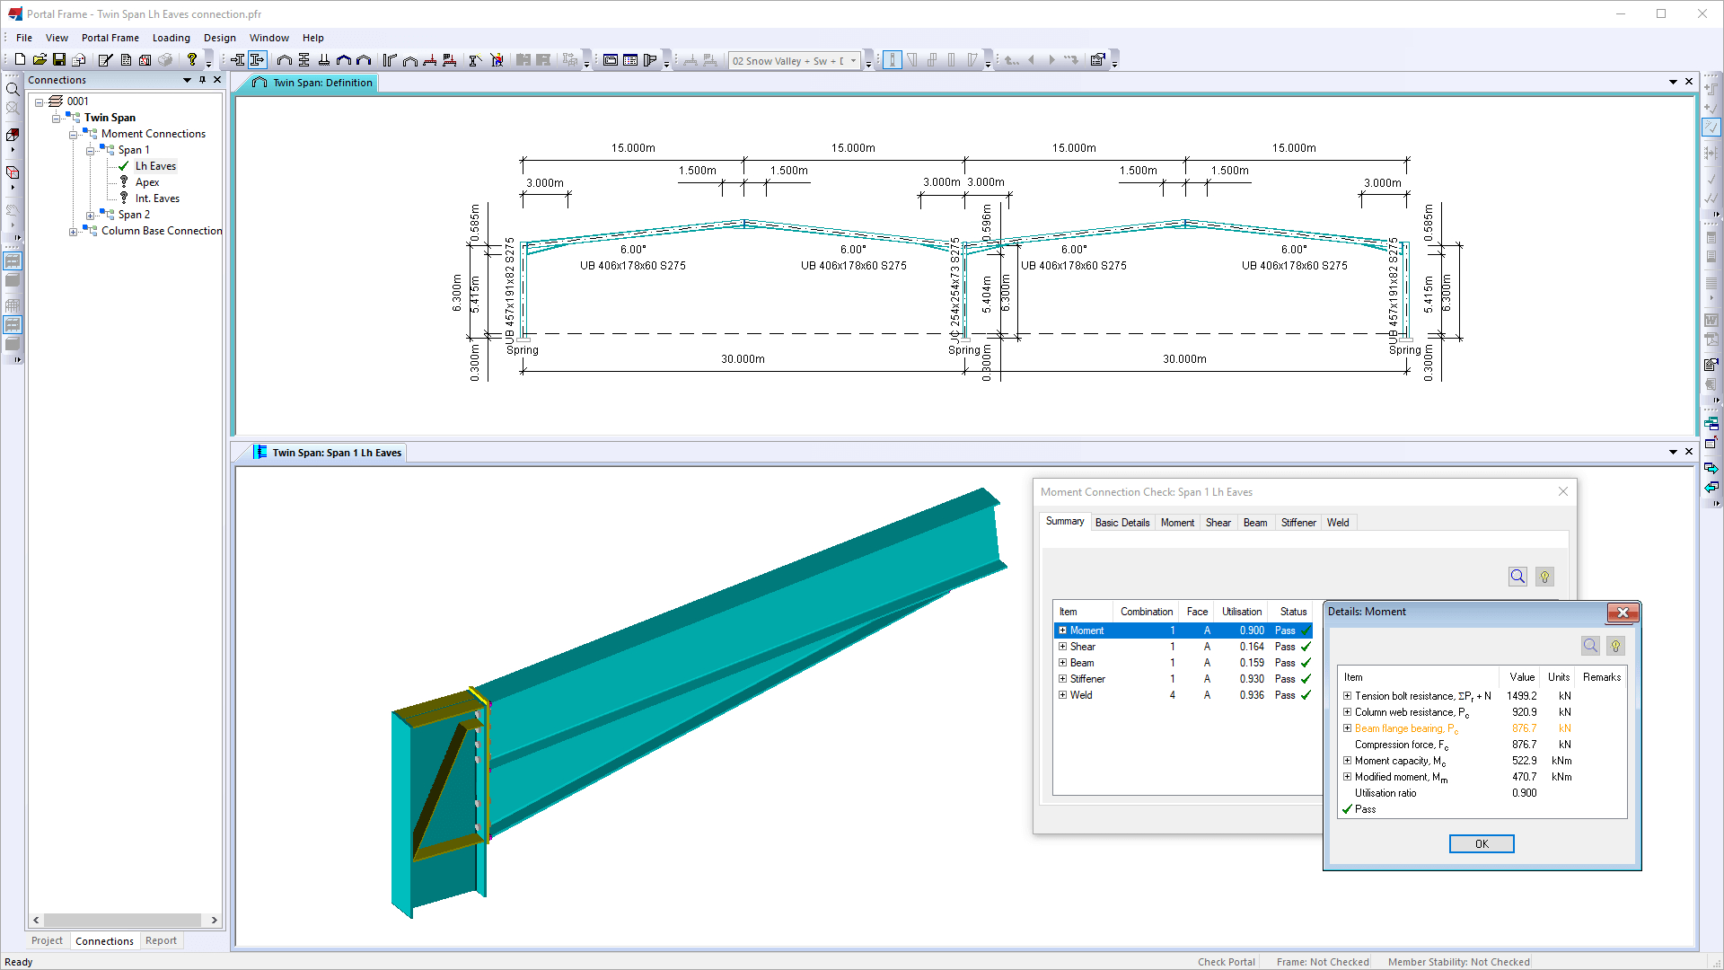Expand the Moment row in summary table

[x=1063, y=631]
